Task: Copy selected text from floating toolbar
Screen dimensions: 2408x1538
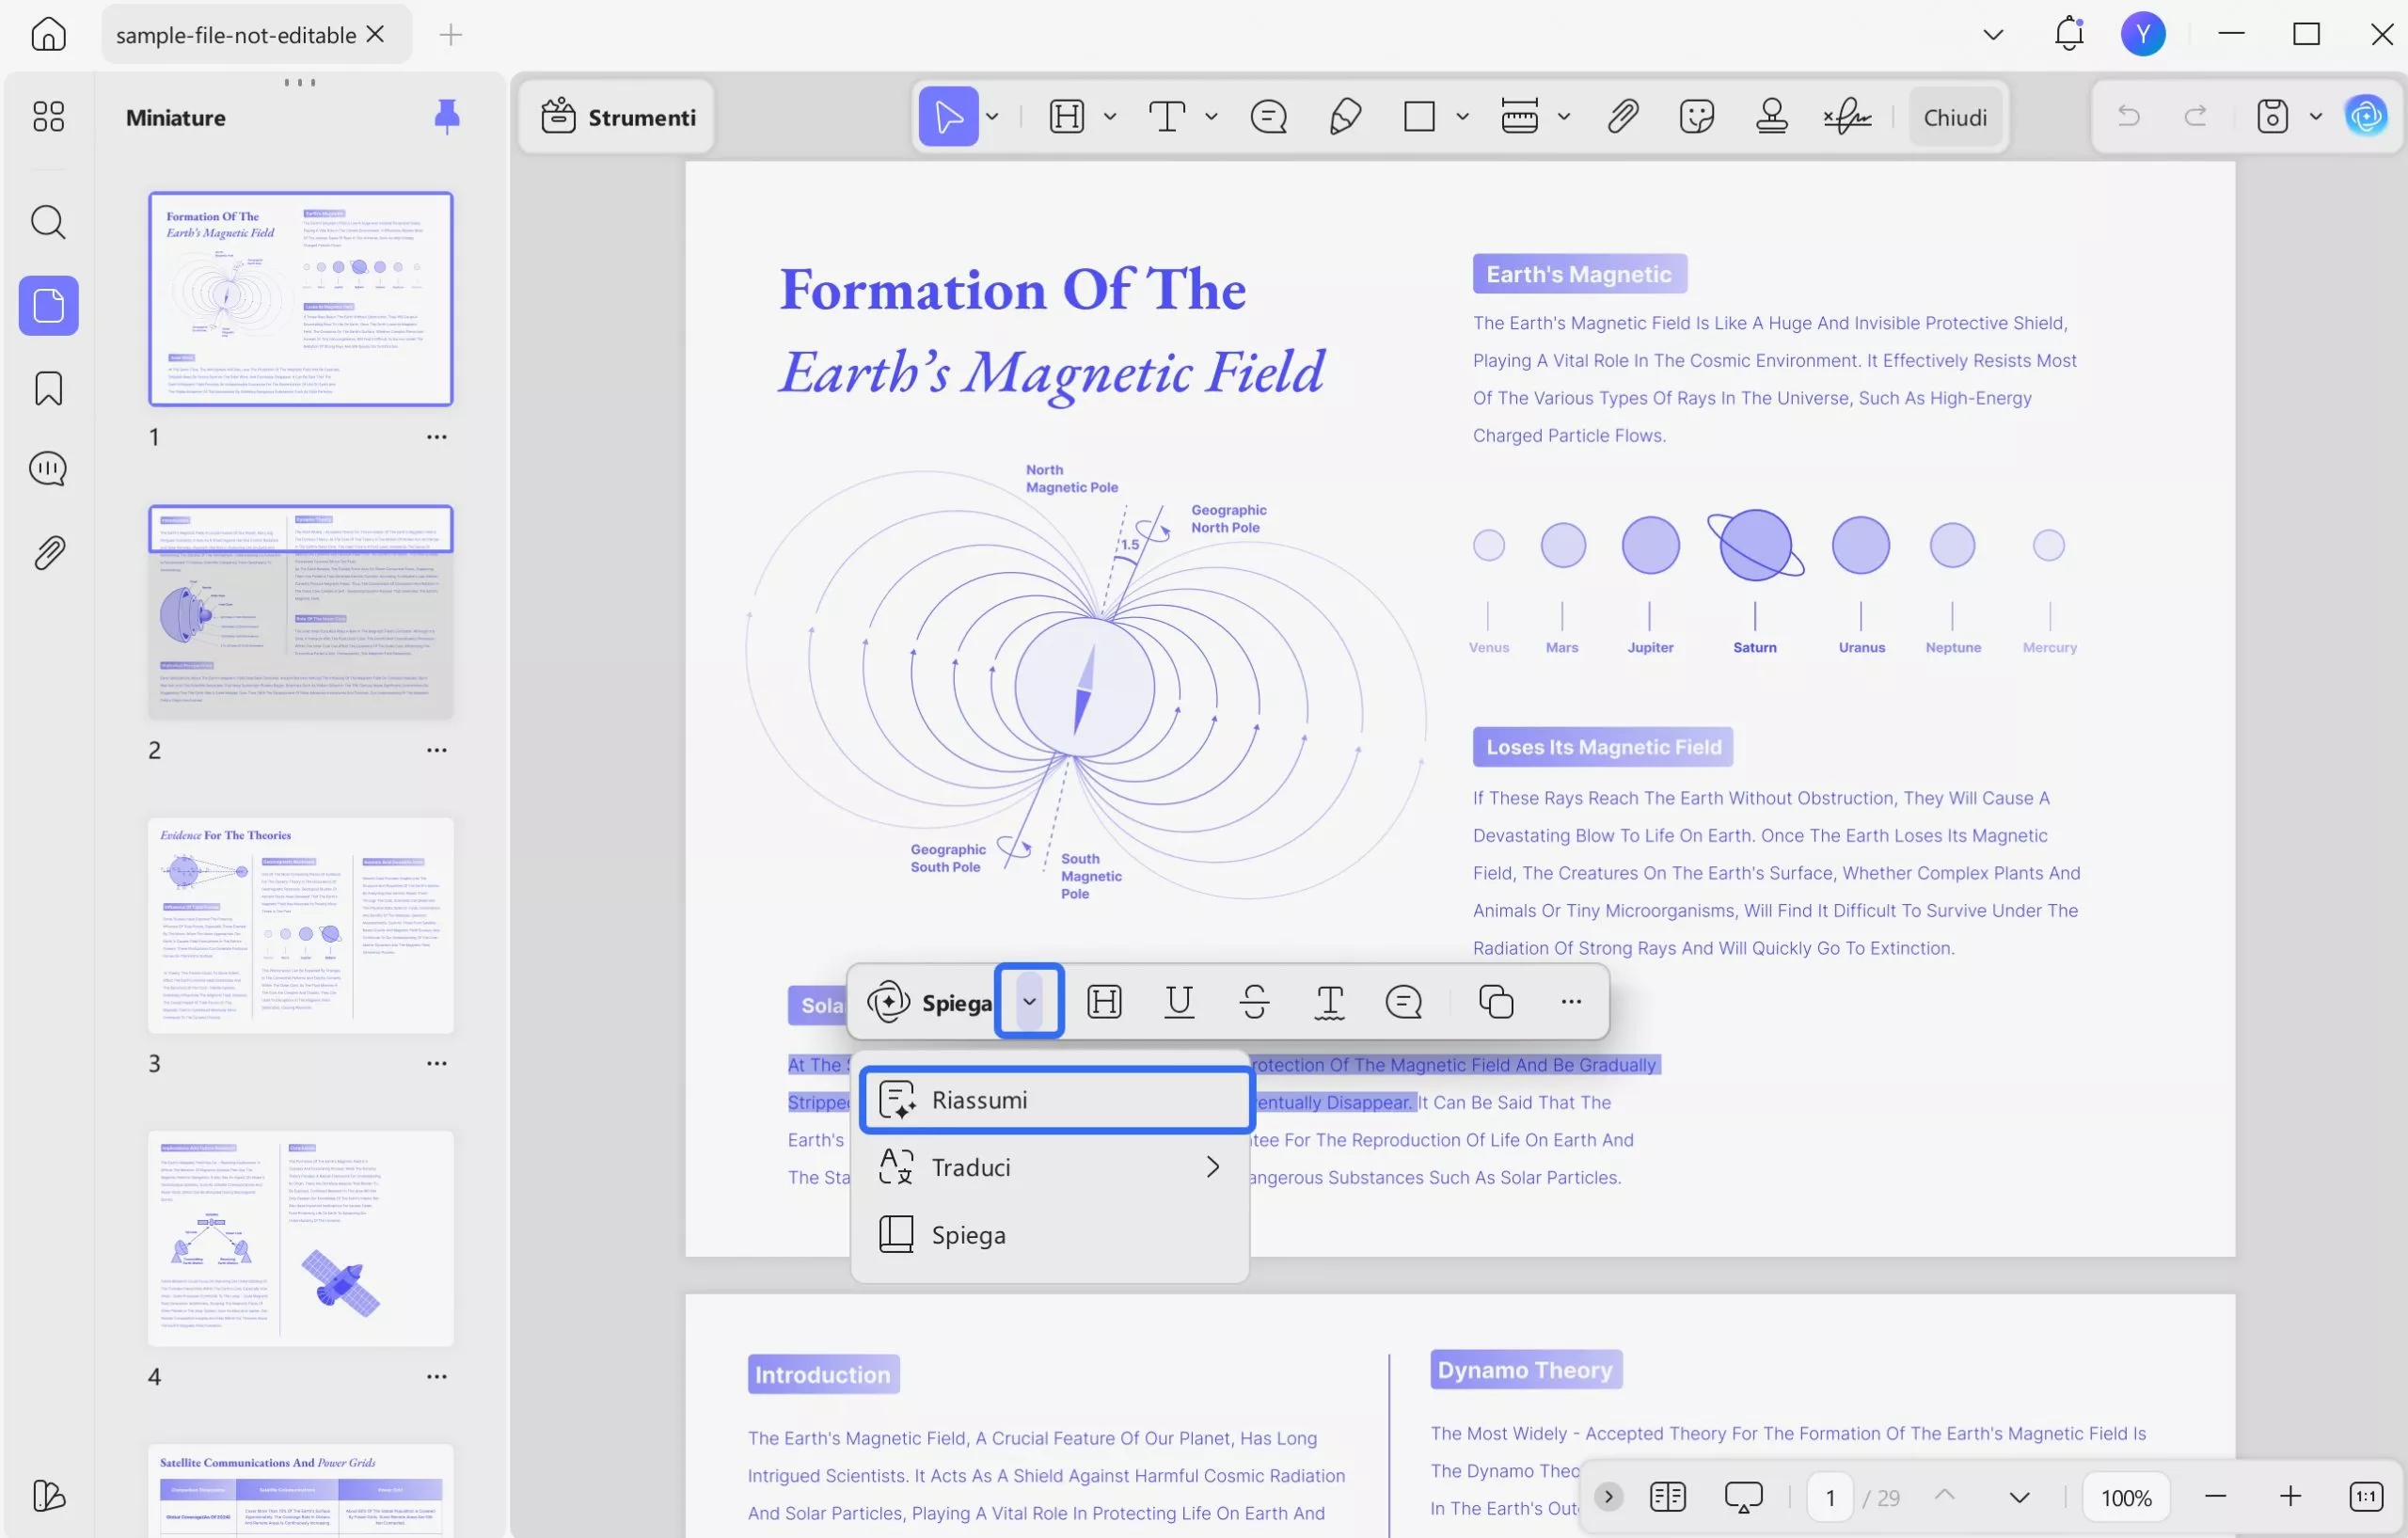Action: [x=1496, y=1001]
